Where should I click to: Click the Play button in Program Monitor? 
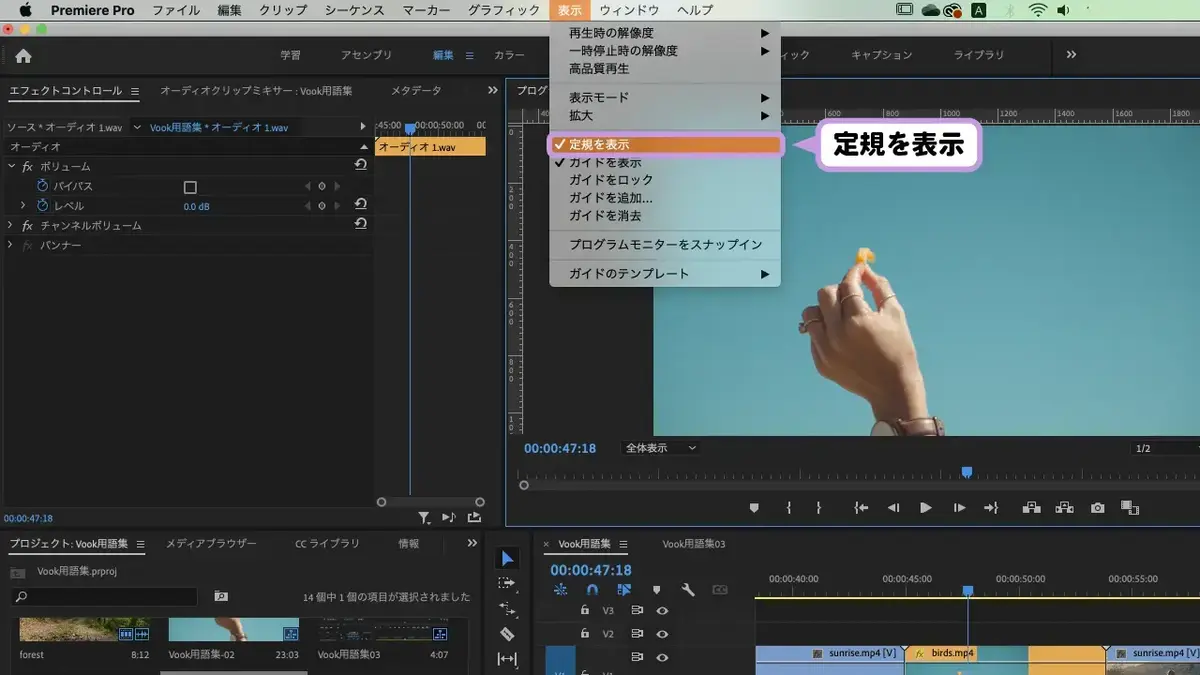pyautogui.click(x=926, y=508)
